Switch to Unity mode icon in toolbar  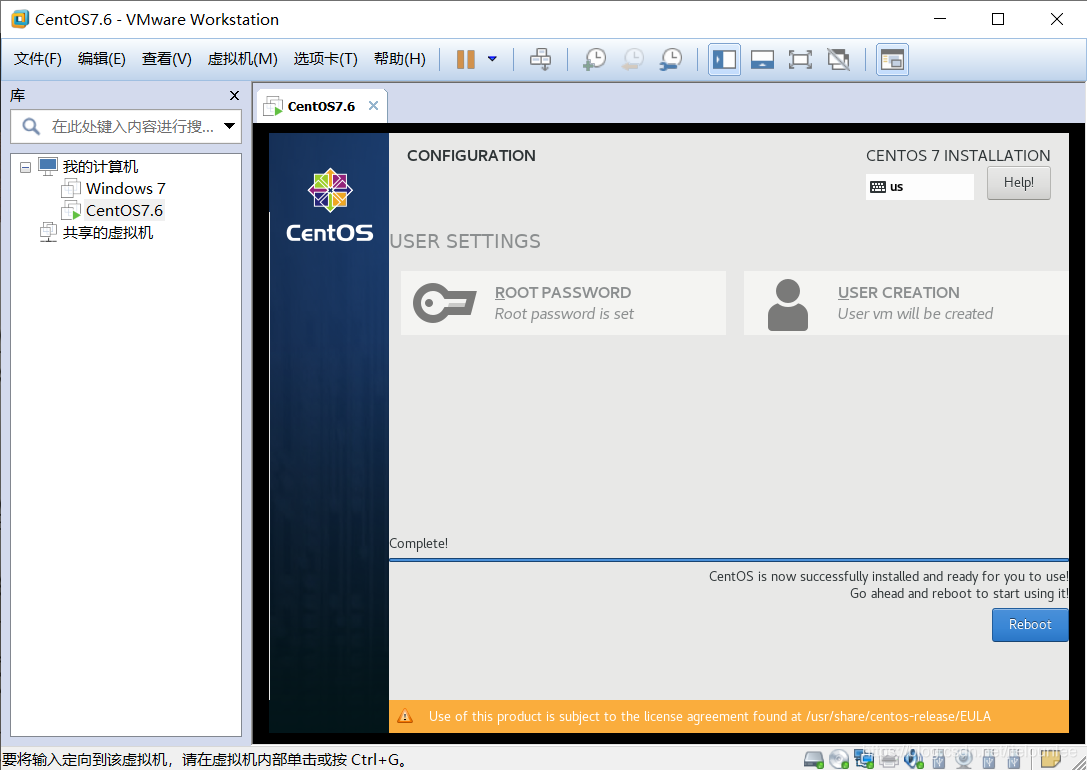(x=839, y=59)
